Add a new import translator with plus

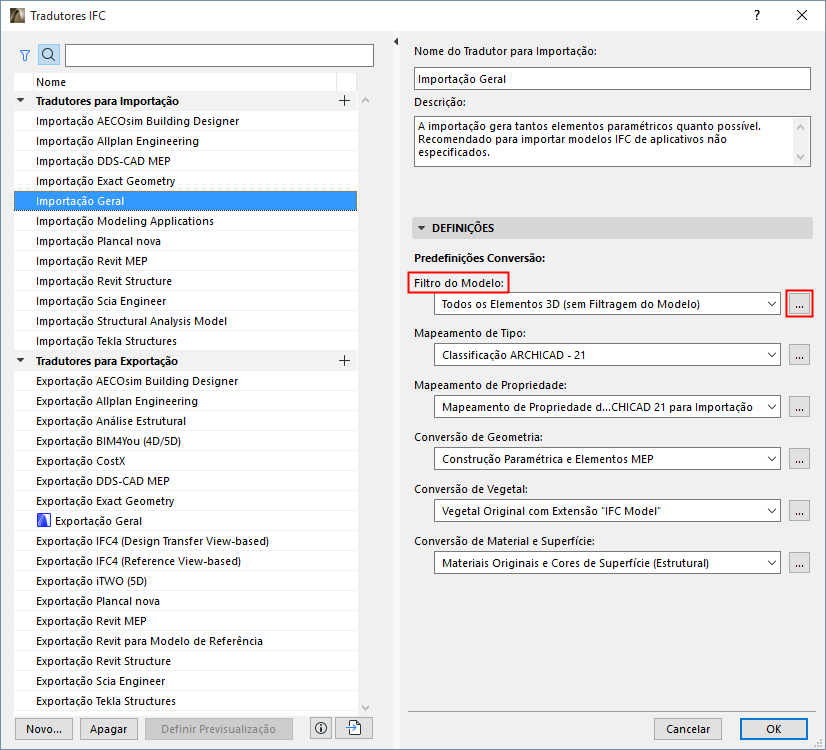pyautogui.click(x=345, y=101)
